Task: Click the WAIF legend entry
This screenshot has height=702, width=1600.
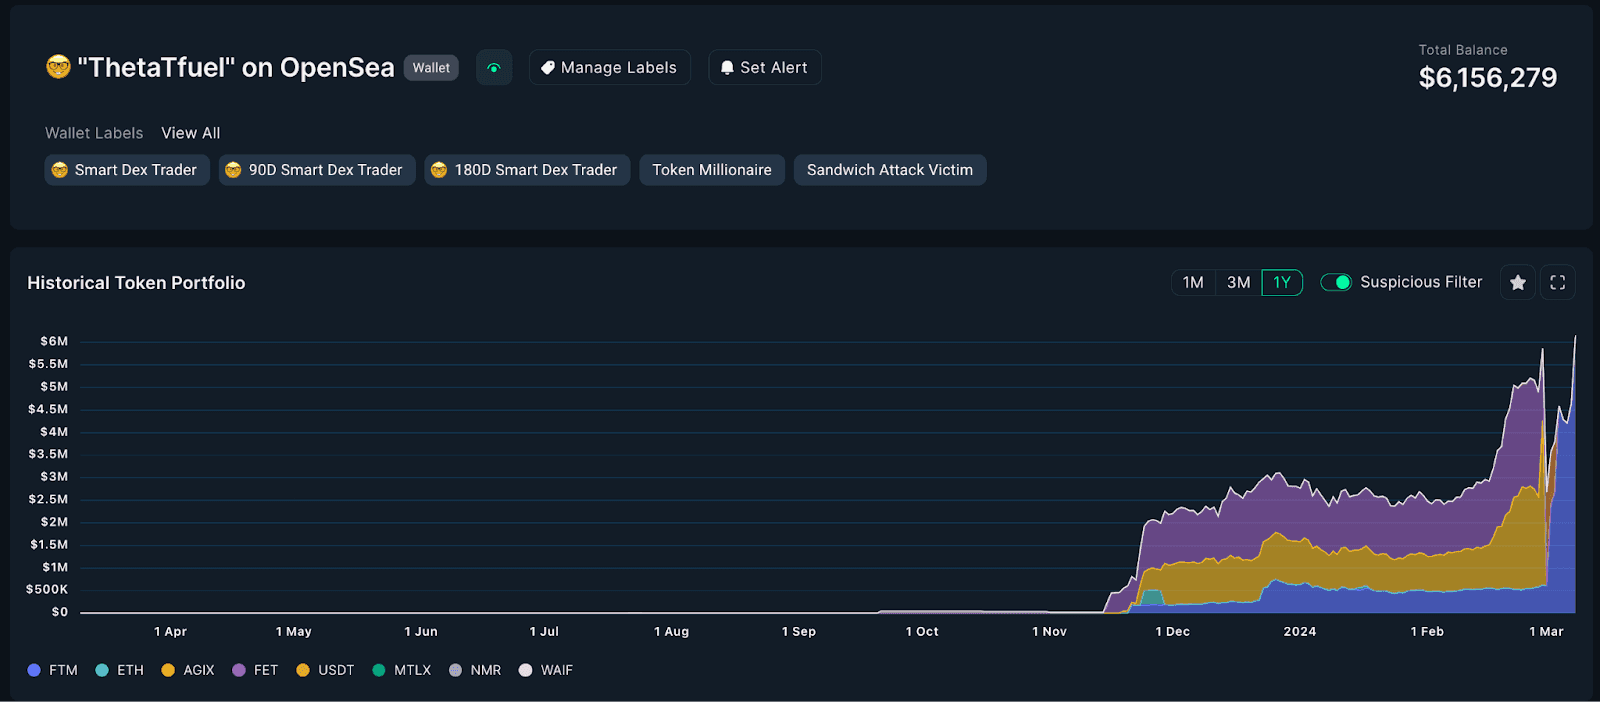Action: 546,670
